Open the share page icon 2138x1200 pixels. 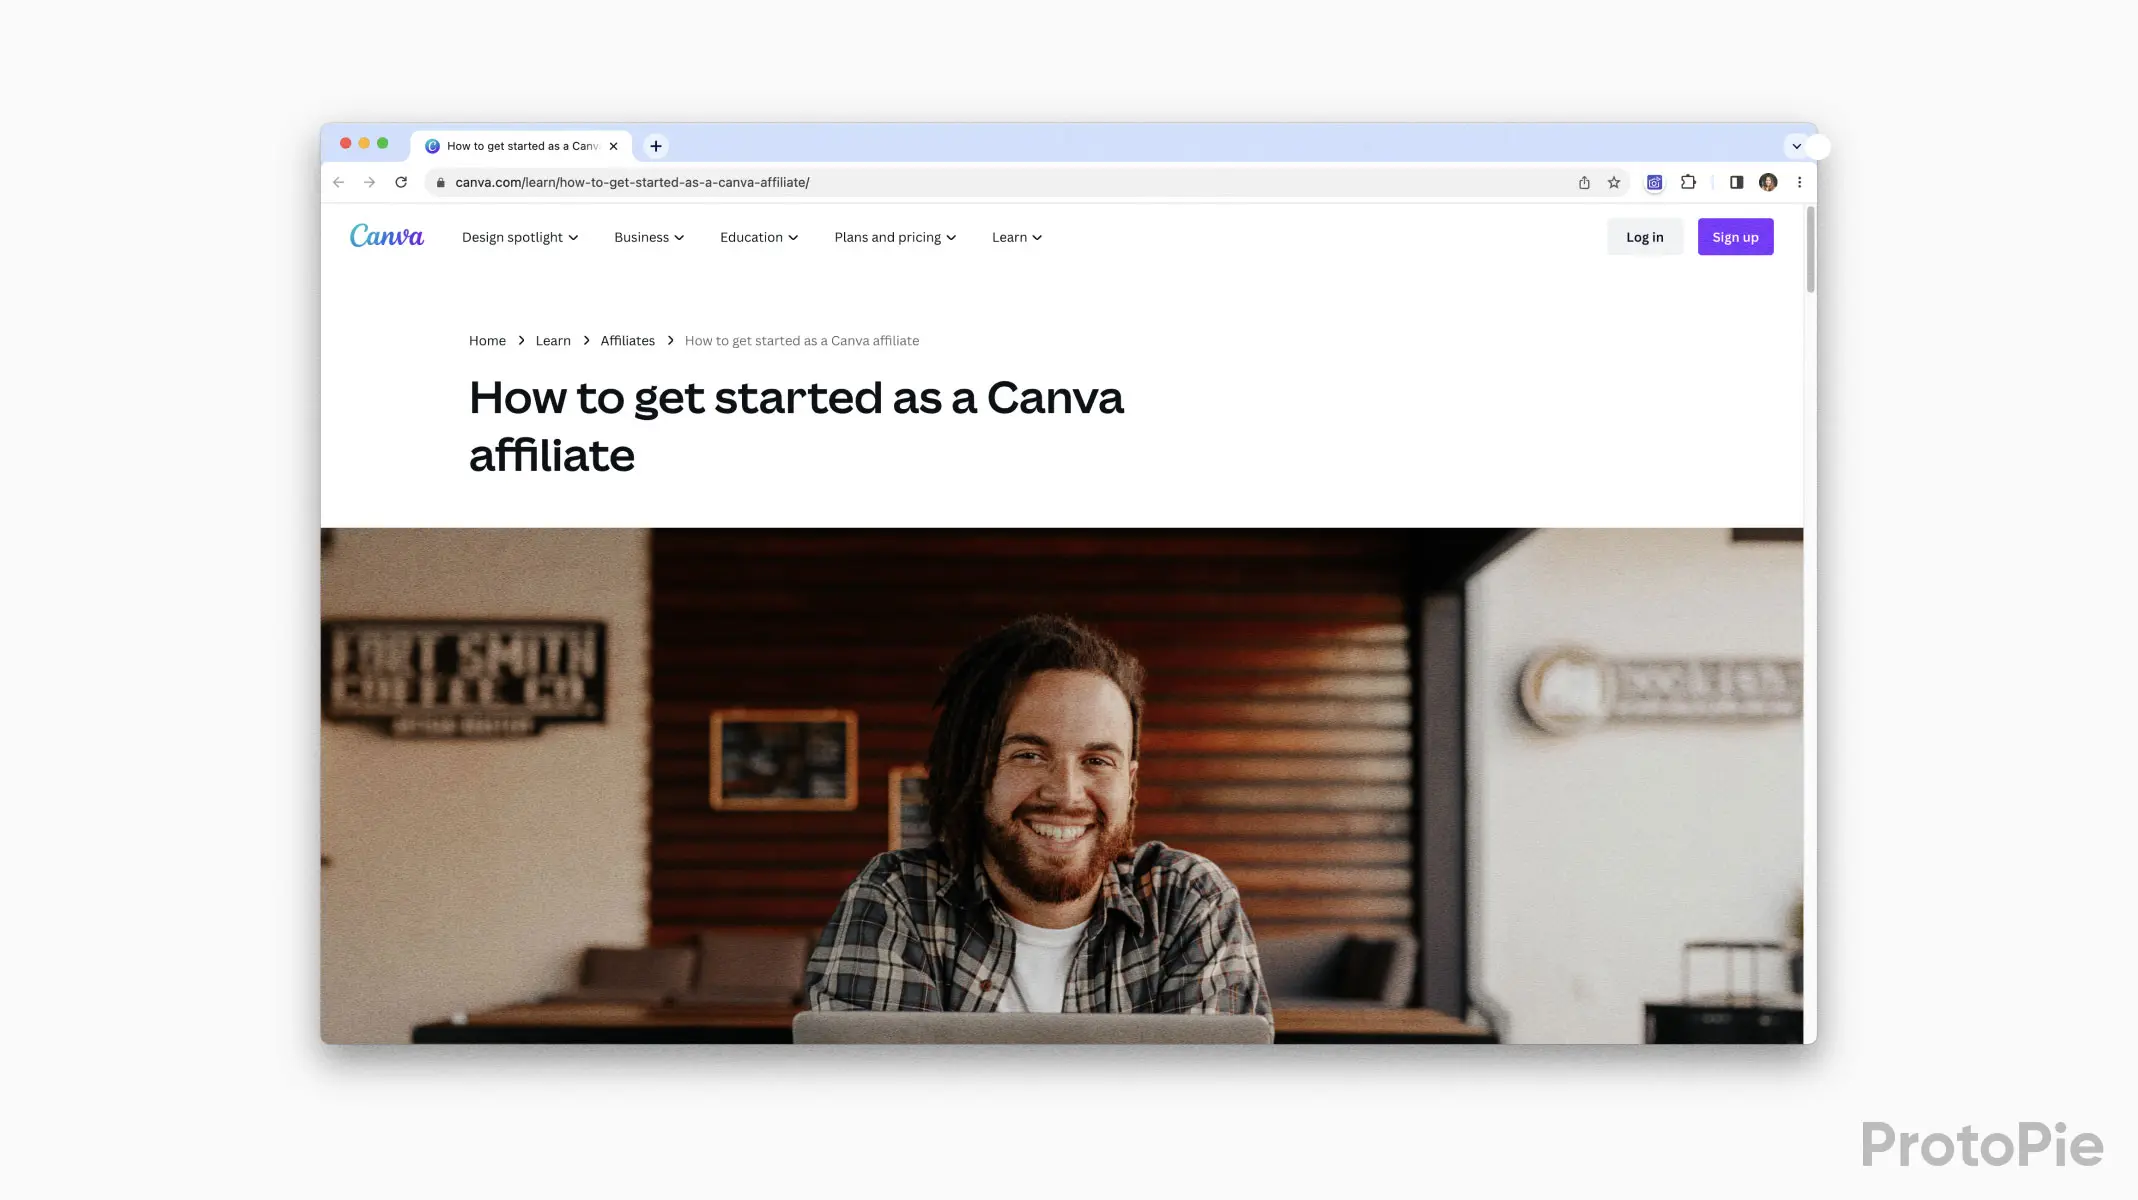point(1583,182)
